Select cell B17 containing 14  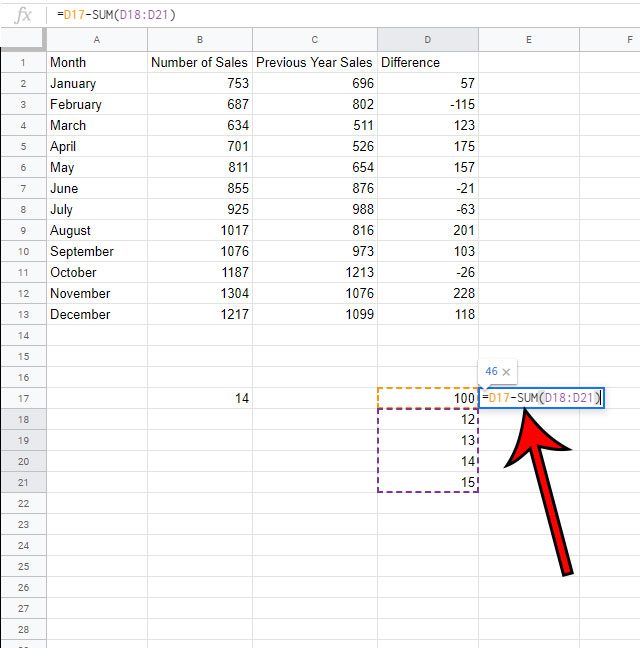200,398
